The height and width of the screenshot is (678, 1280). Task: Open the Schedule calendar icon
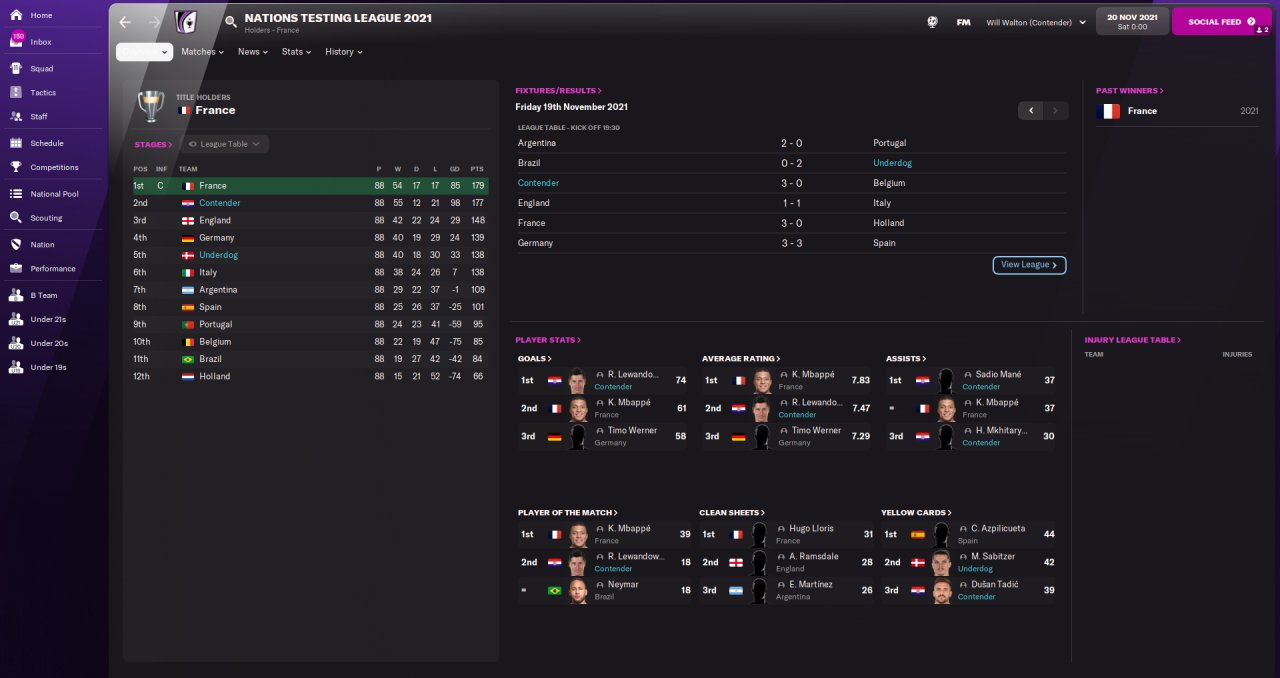coord(16,143)
